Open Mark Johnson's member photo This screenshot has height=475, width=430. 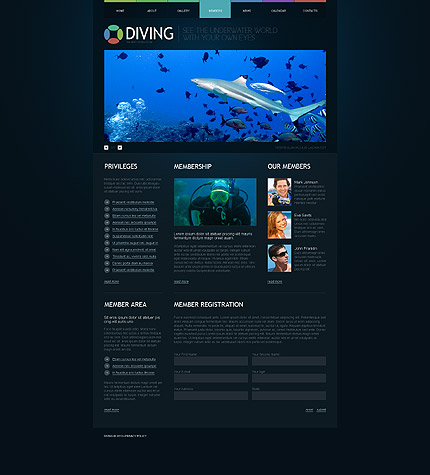coord(279,192)
